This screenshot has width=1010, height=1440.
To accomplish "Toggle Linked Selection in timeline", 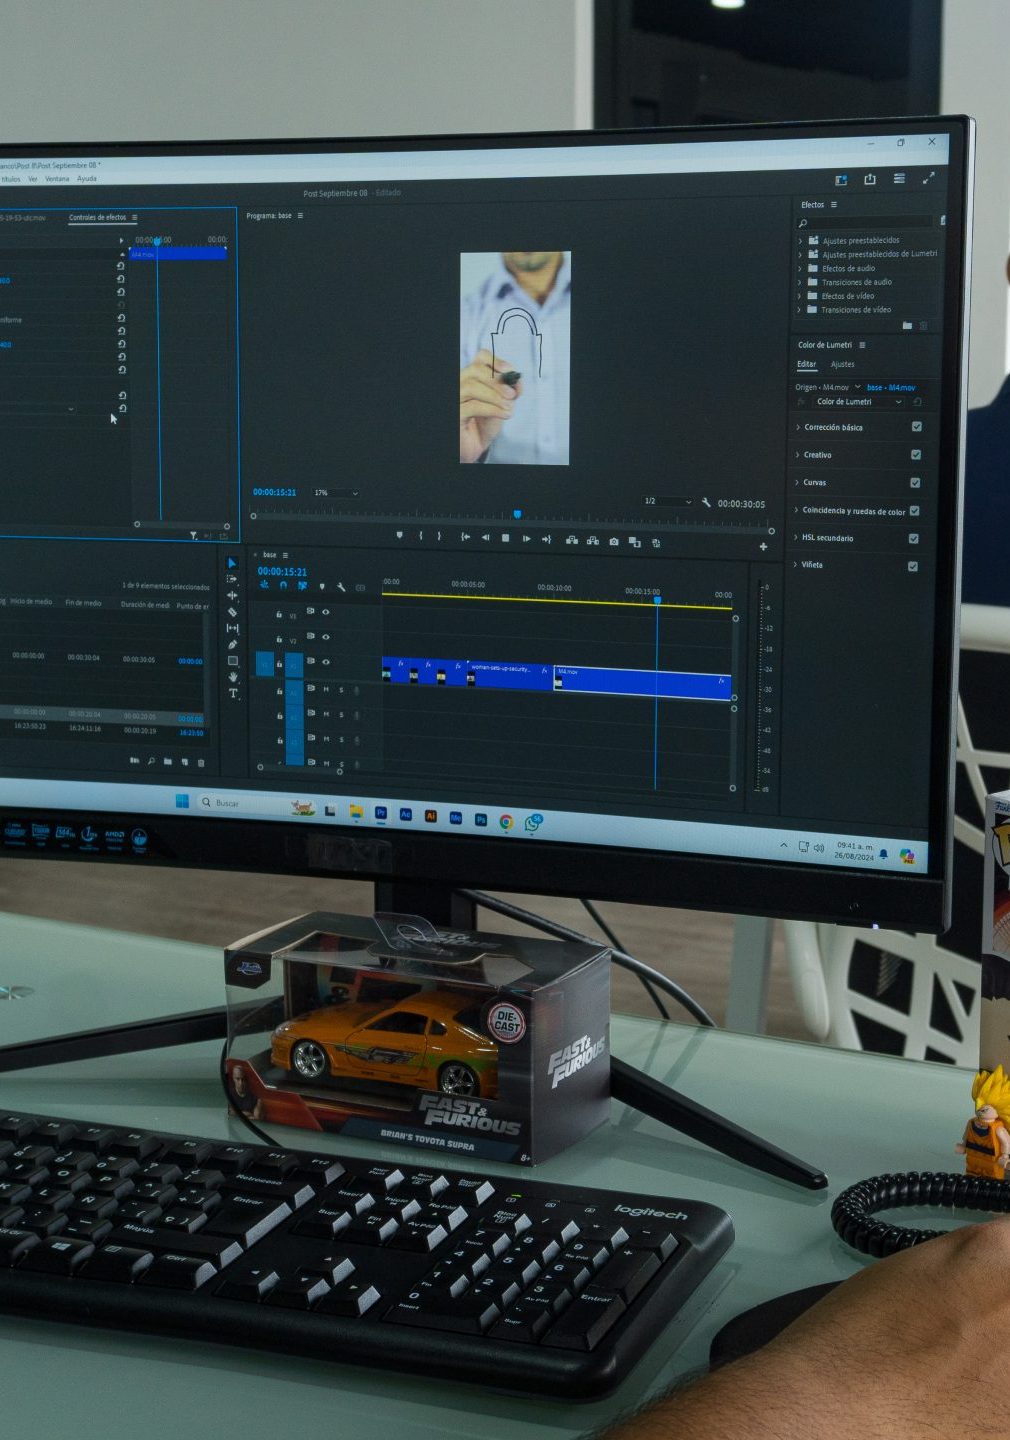I will coord(301,585).
